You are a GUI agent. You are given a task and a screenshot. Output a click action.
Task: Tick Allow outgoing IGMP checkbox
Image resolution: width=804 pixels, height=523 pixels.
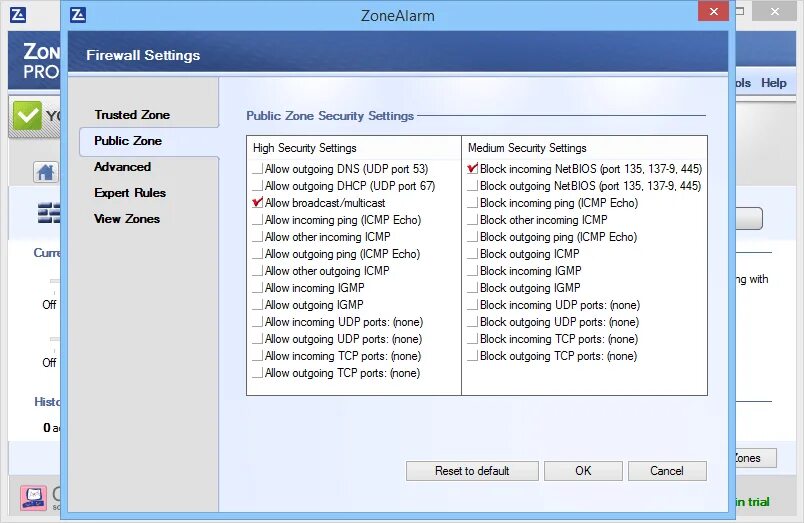point(257,305)
